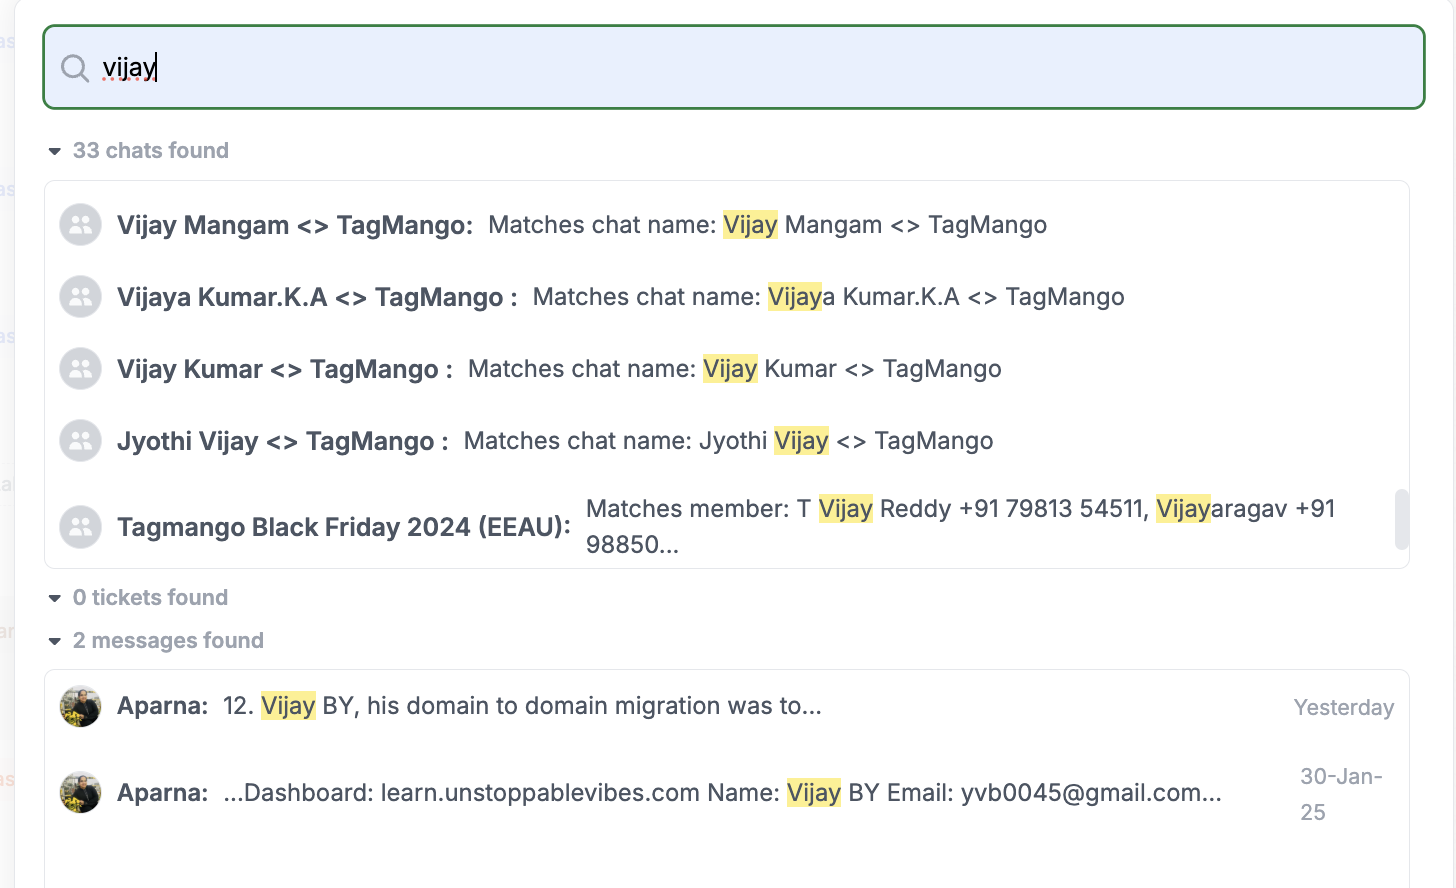This screenshot has width=1456, height=888.
Task: Open the Vijay Kumar <> TagMango chat
Action: [284, 369]
